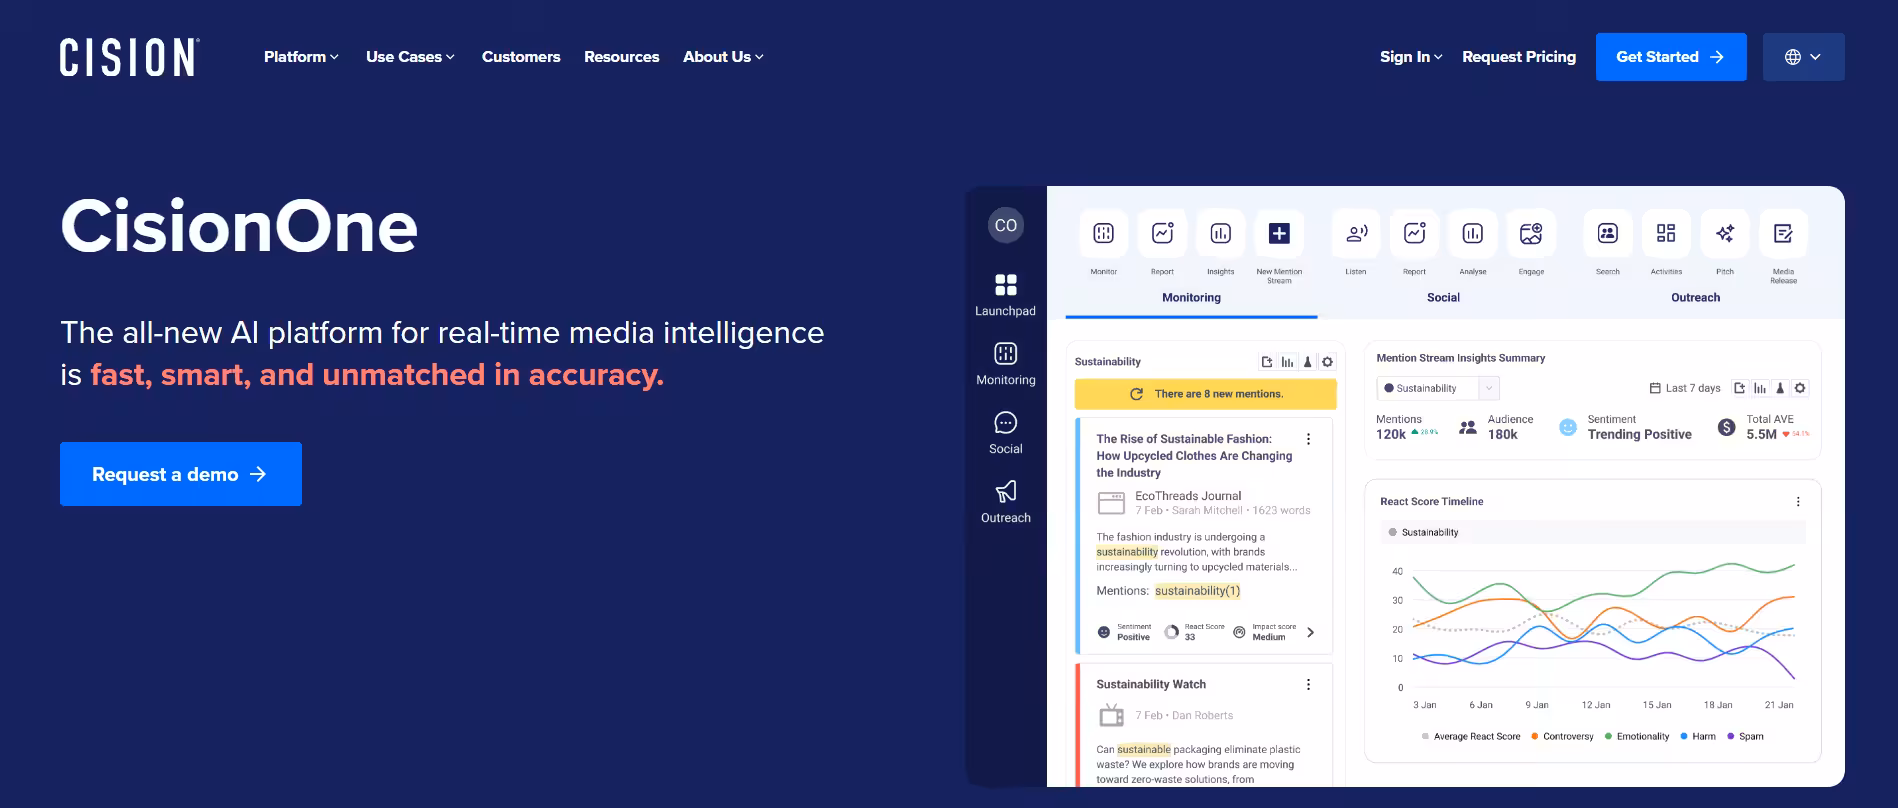
Task: Open Monitoring in the sidebar
Action: [x=1006, y=364]
